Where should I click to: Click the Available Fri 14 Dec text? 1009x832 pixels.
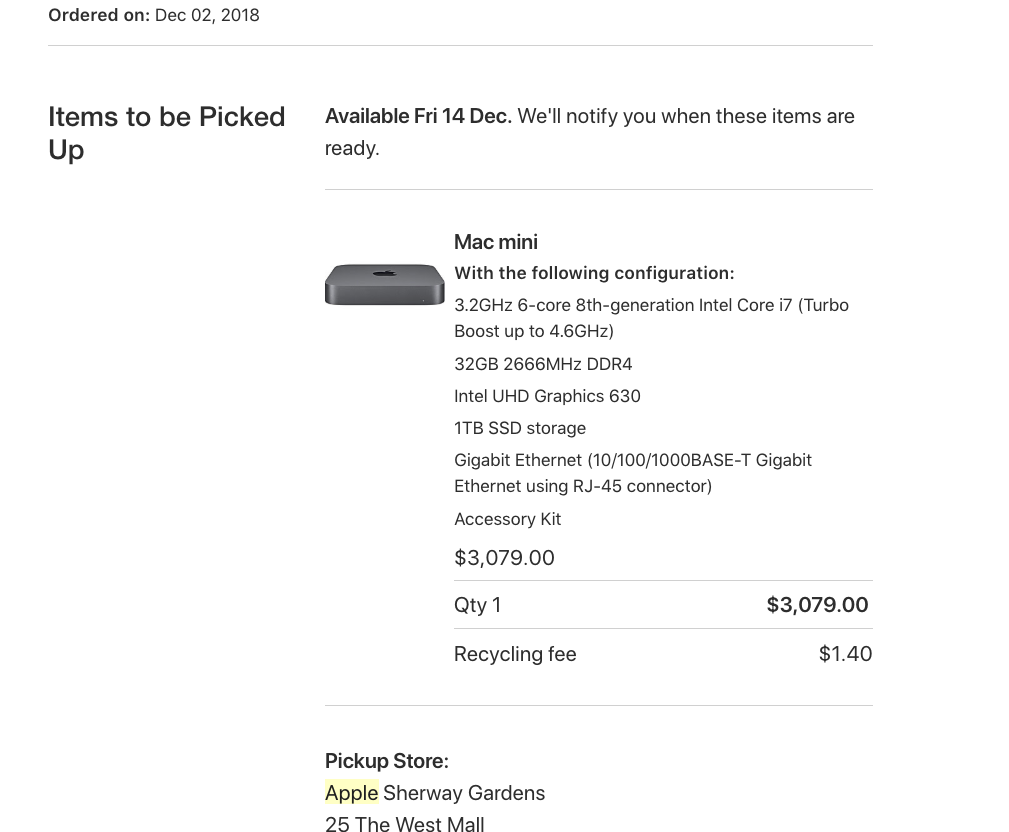(x=418, y=116)
